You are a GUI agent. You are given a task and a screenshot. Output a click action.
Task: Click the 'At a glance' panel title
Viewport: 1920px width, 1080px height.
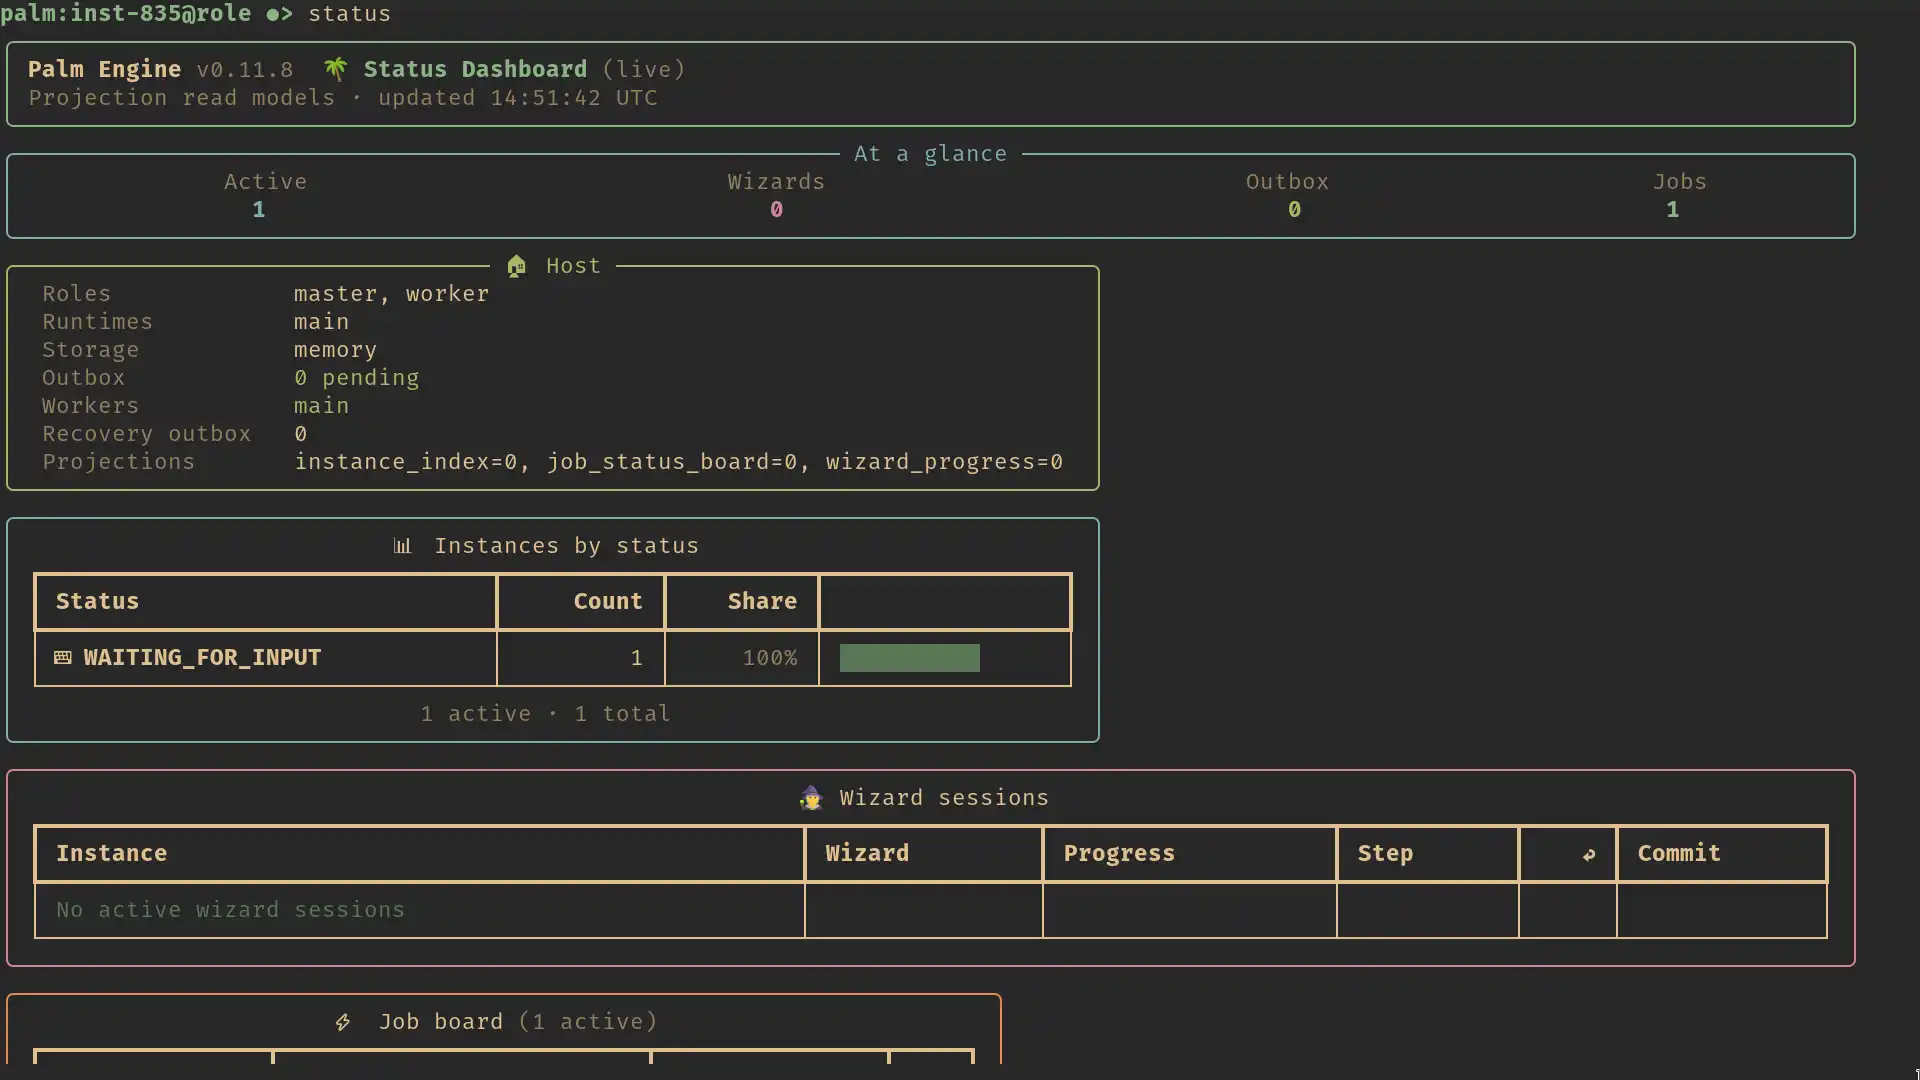pyautogui.click(x=930, y=154)
